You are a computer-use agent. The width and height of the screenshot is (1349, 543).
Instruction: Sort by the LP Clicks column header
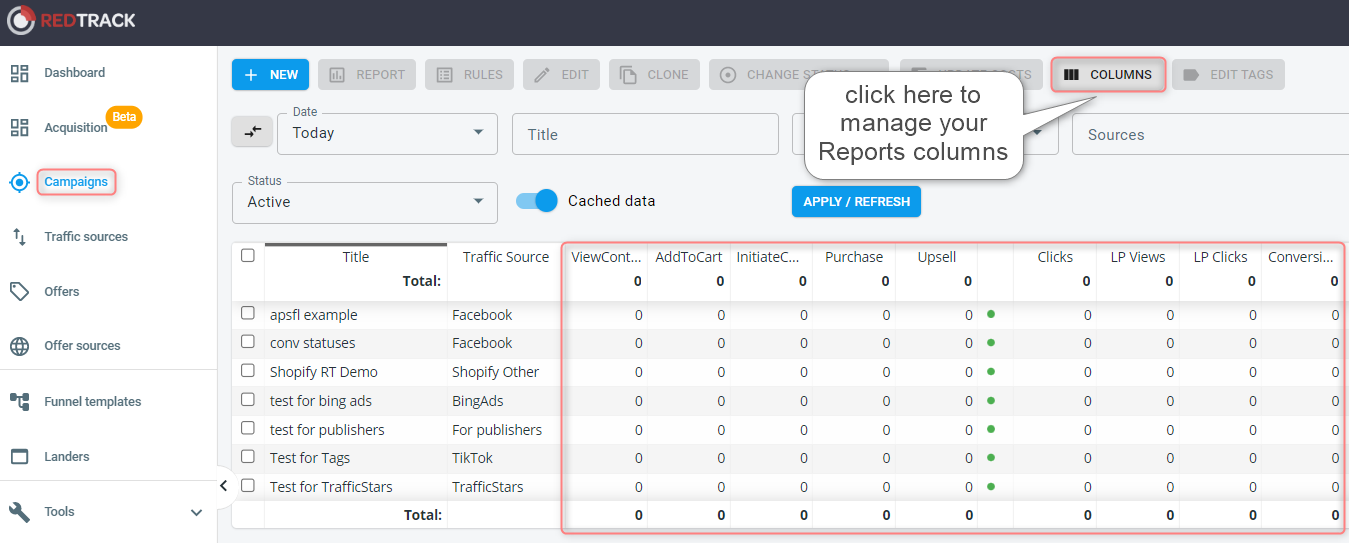(x=1221, y=257)
